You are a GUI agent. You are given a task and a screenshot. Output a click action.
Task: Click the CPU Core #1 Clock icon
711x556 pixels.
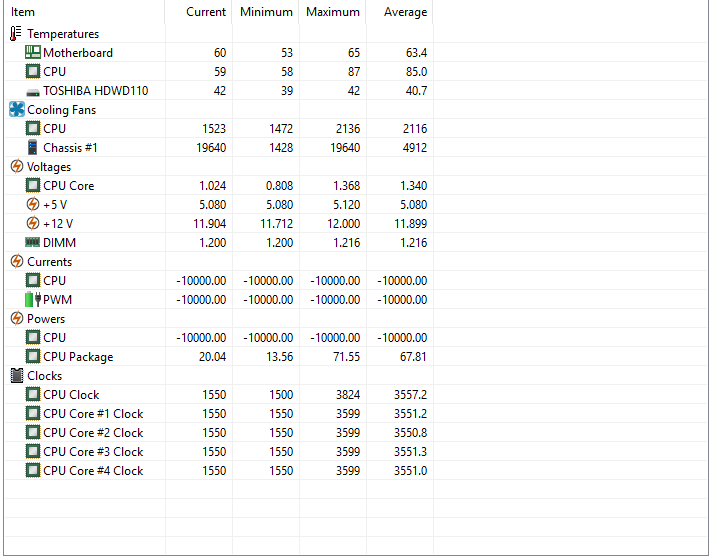[33, 414]
